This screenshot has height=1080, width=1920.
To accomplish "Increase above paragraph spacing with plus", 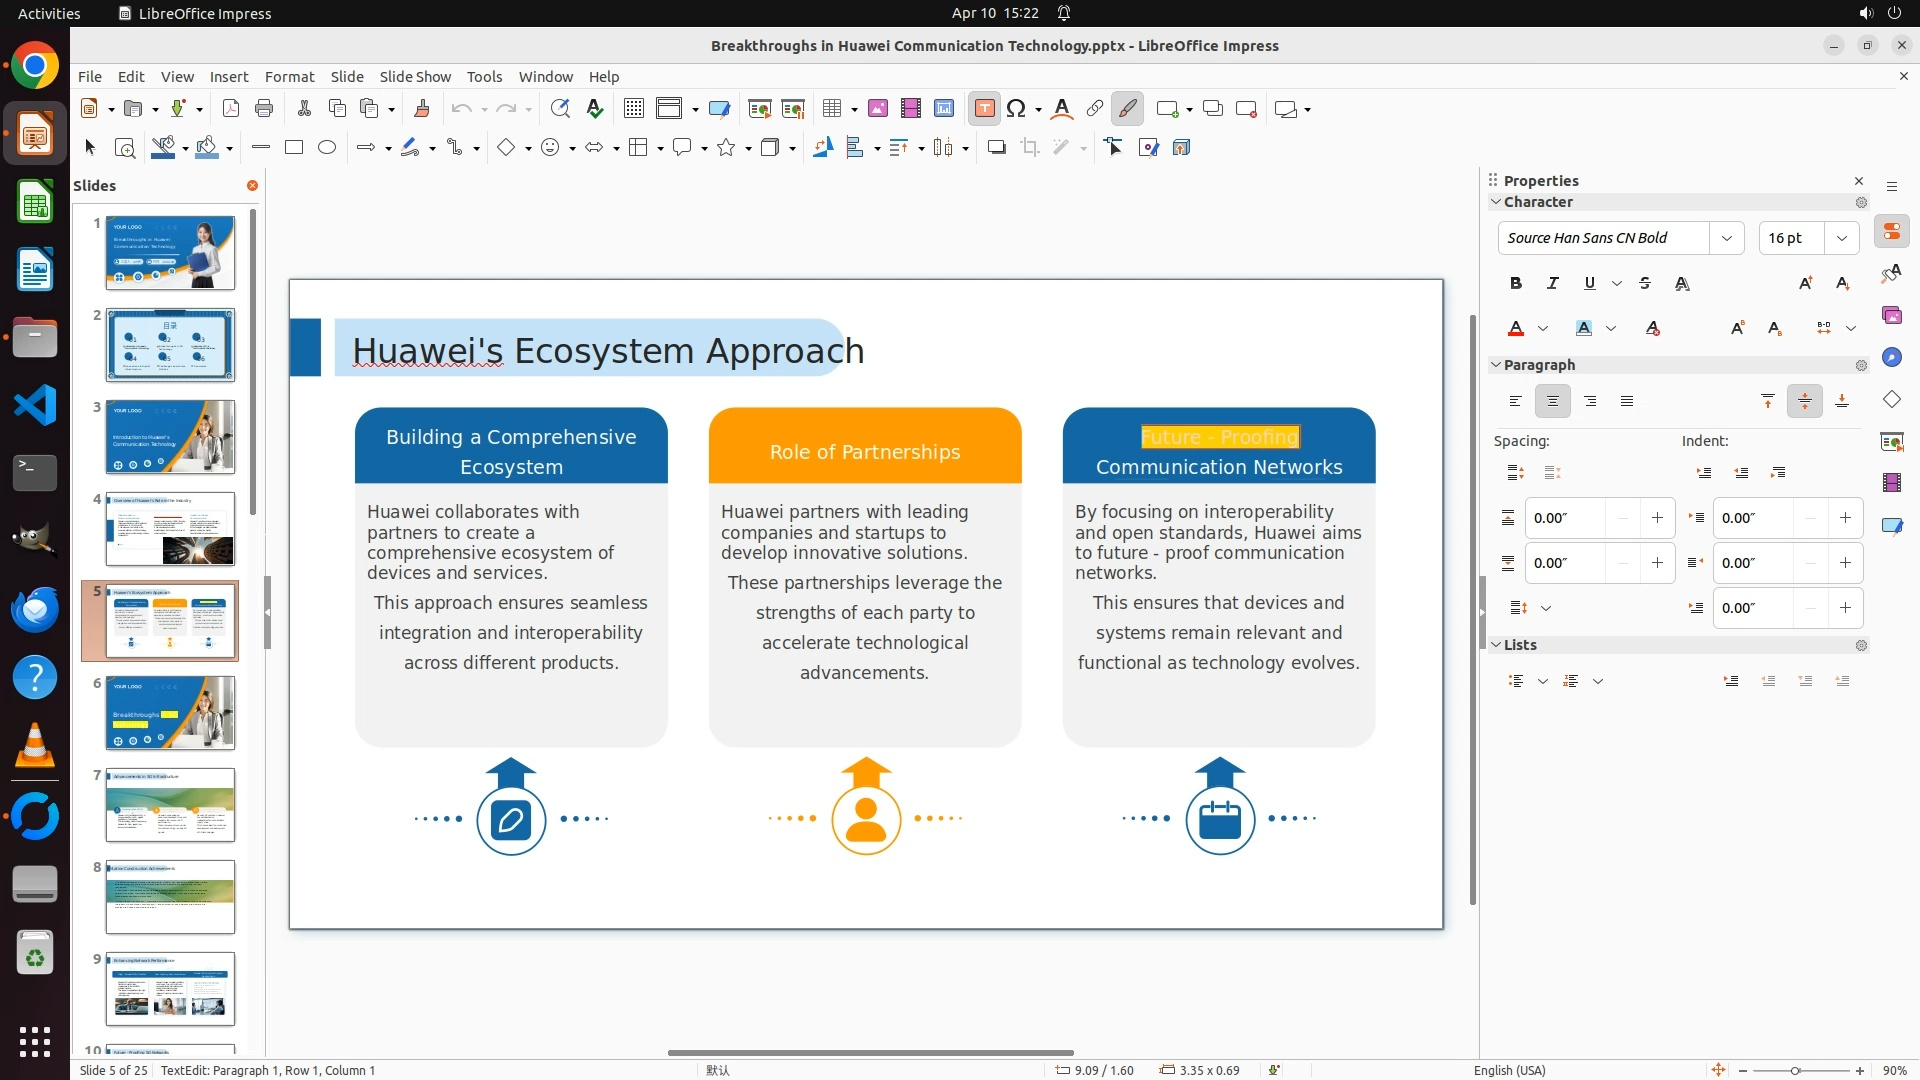I will (1657, 518).
